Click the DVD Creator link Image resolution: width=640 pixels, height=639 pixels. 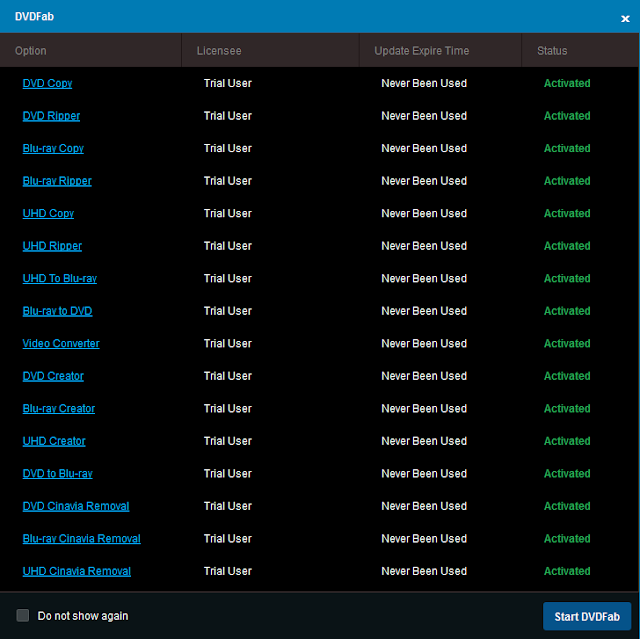[x=53, y=376]
